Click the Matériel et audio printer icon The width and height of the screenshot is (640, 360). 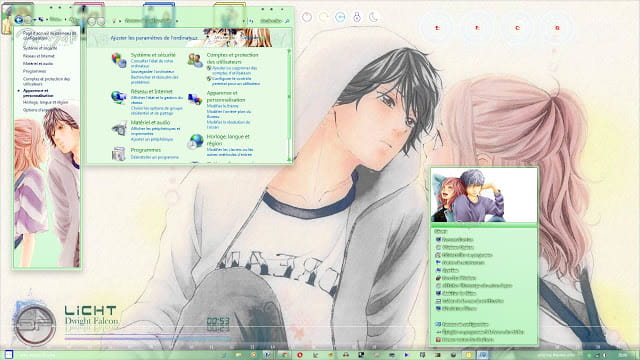tap(119, 128)
